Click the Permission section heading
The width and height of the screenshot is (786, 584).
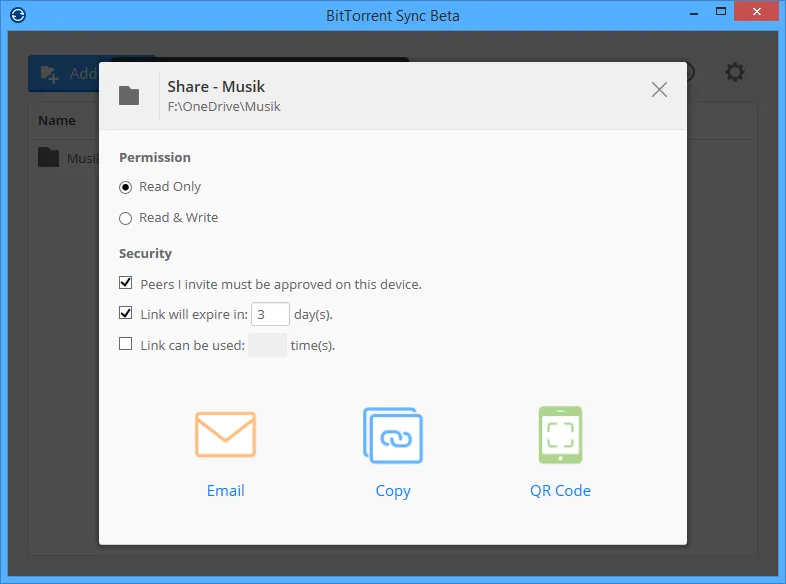pyautogui.click(x=155, y=157)
